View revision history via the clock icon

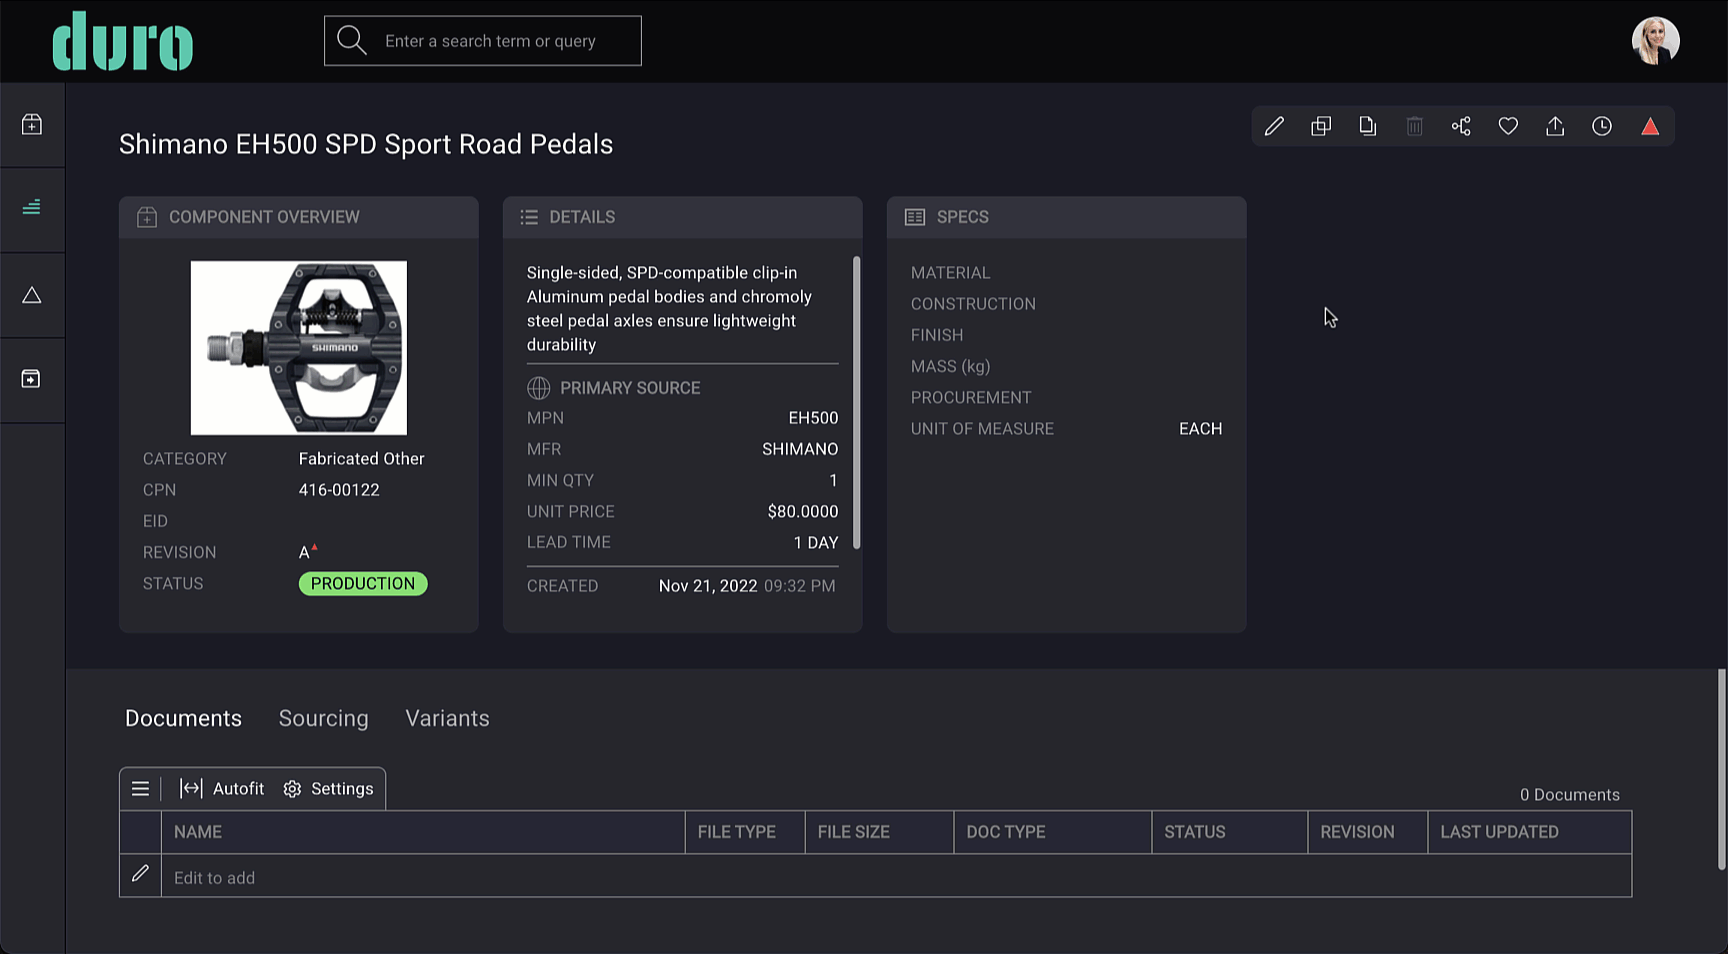coord(1601,126)
